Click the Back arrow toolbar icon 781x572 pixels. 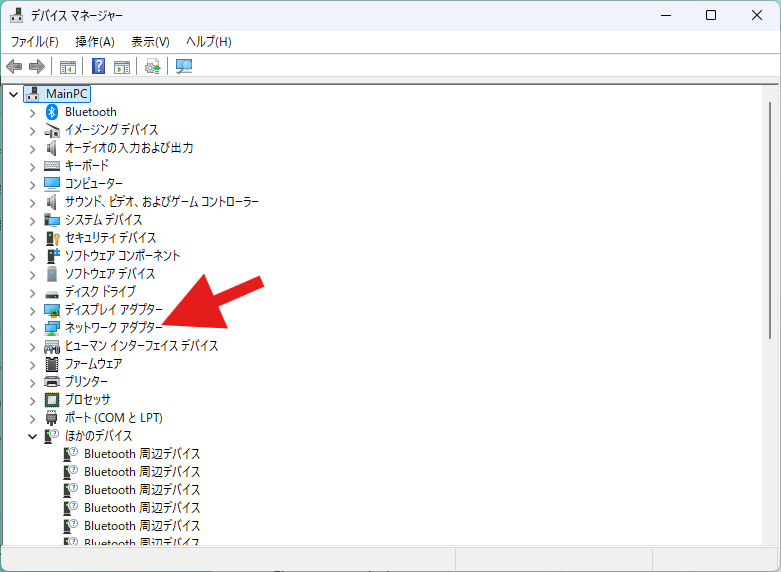14,67
